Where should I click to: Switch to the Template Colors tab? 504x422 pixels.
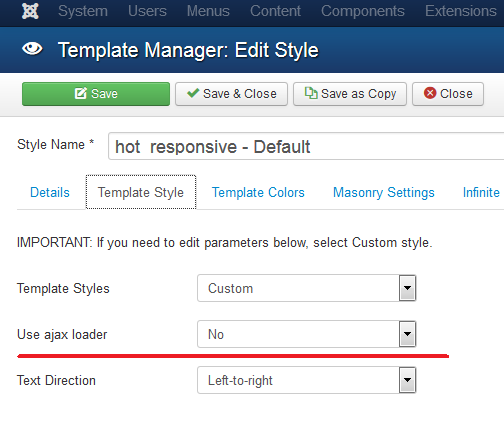click(x=258, y=193)
